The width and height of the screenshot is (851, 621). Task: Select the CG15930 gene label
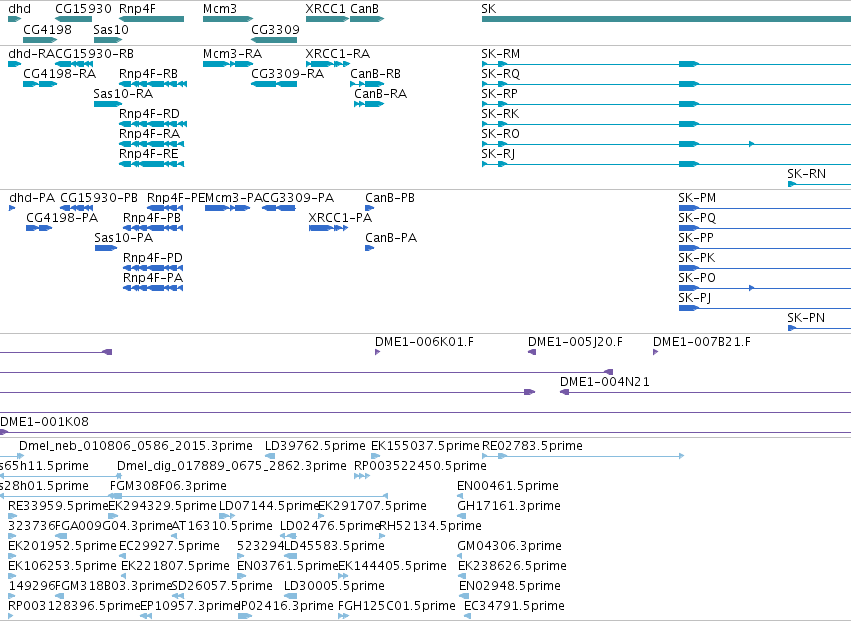point(83,9)
